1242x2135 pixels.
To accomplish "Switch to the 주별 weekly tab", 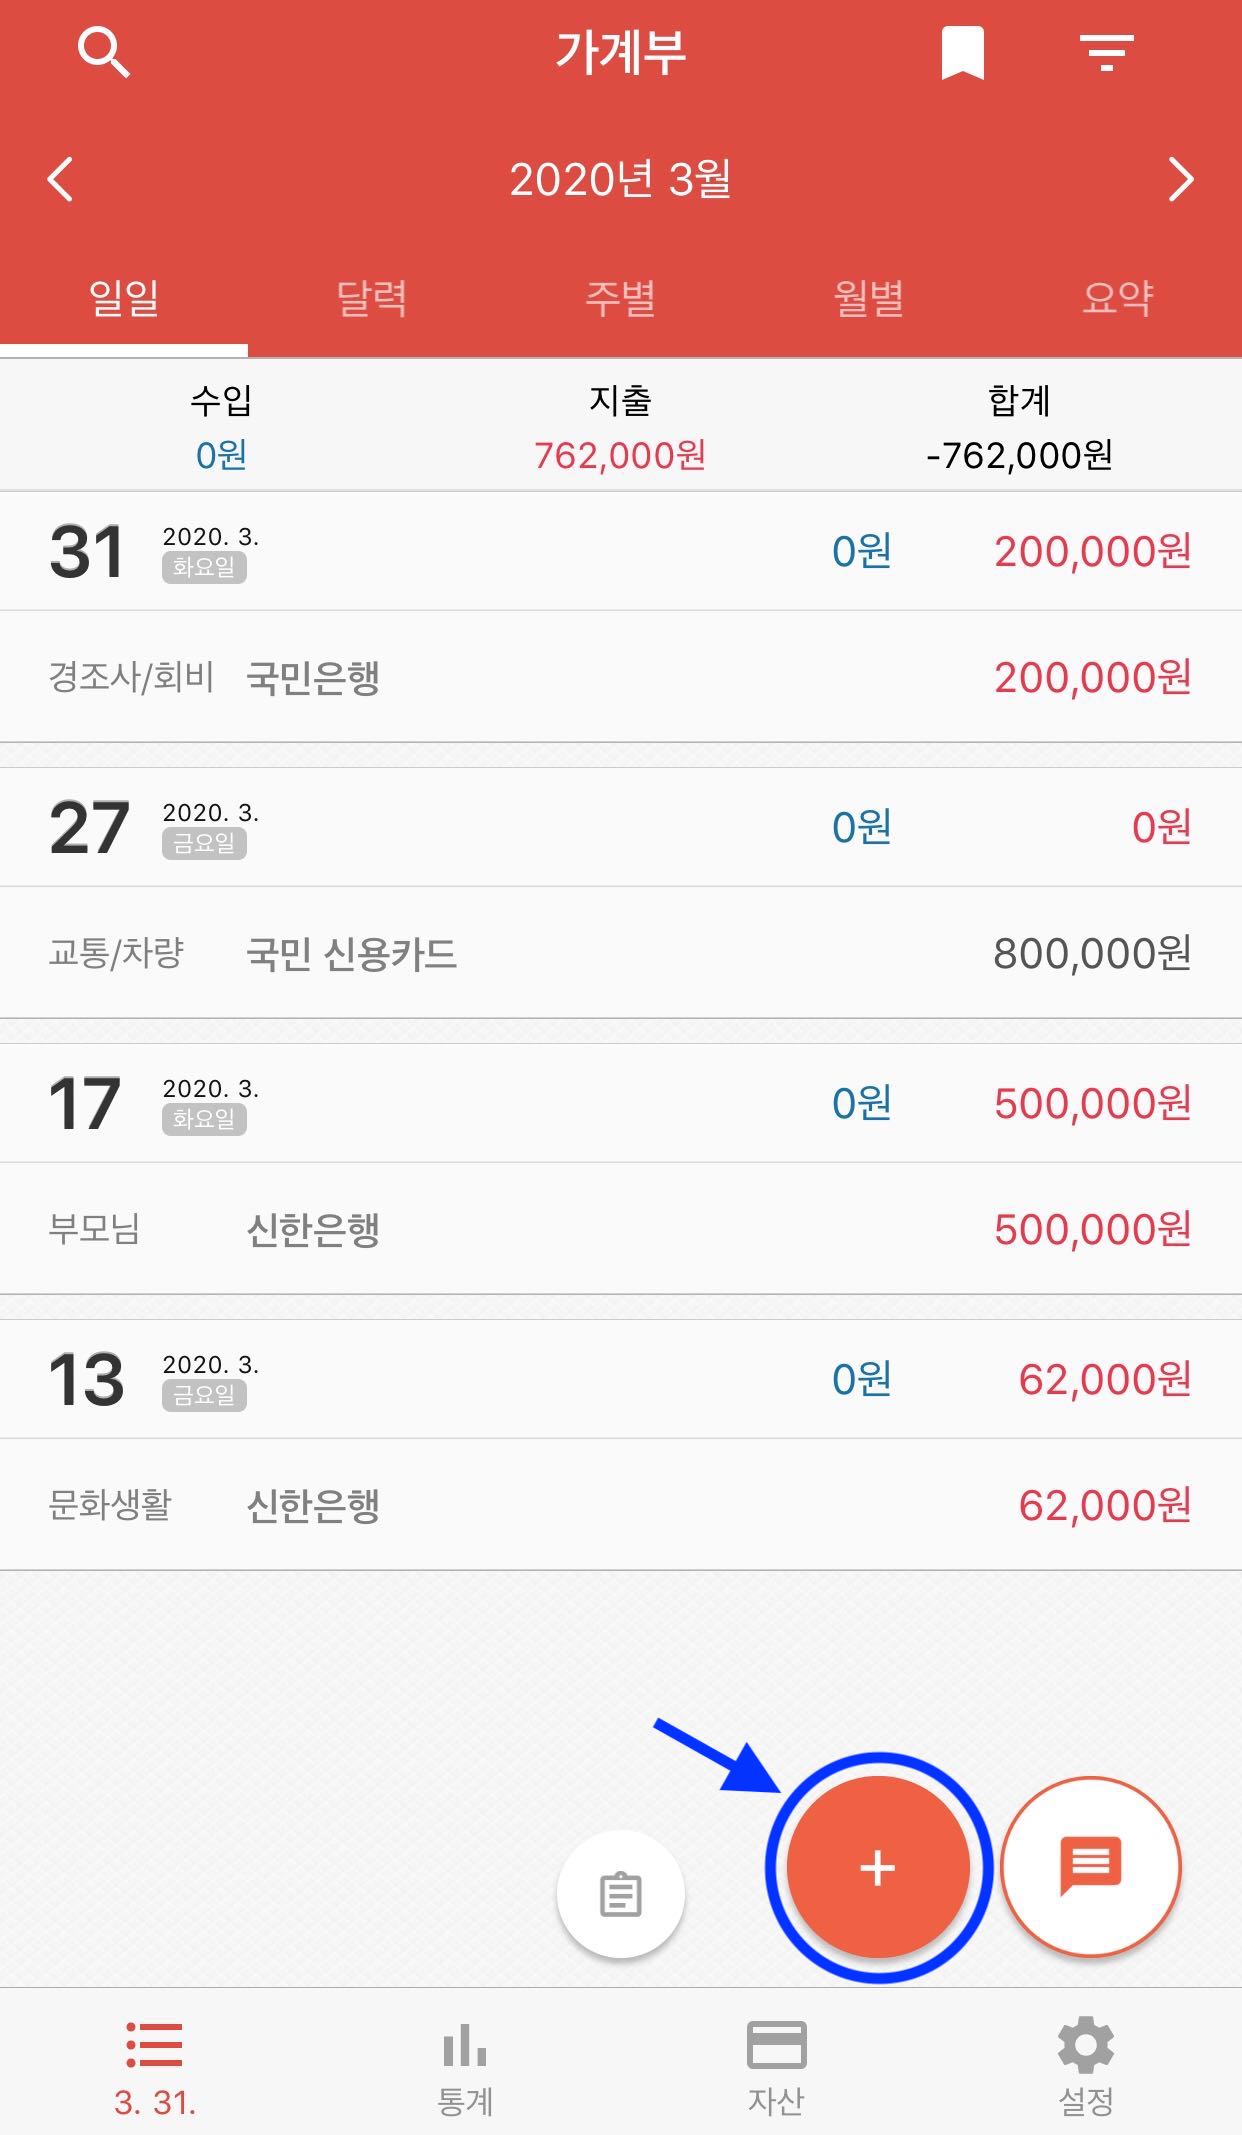I will click(621, 299).
